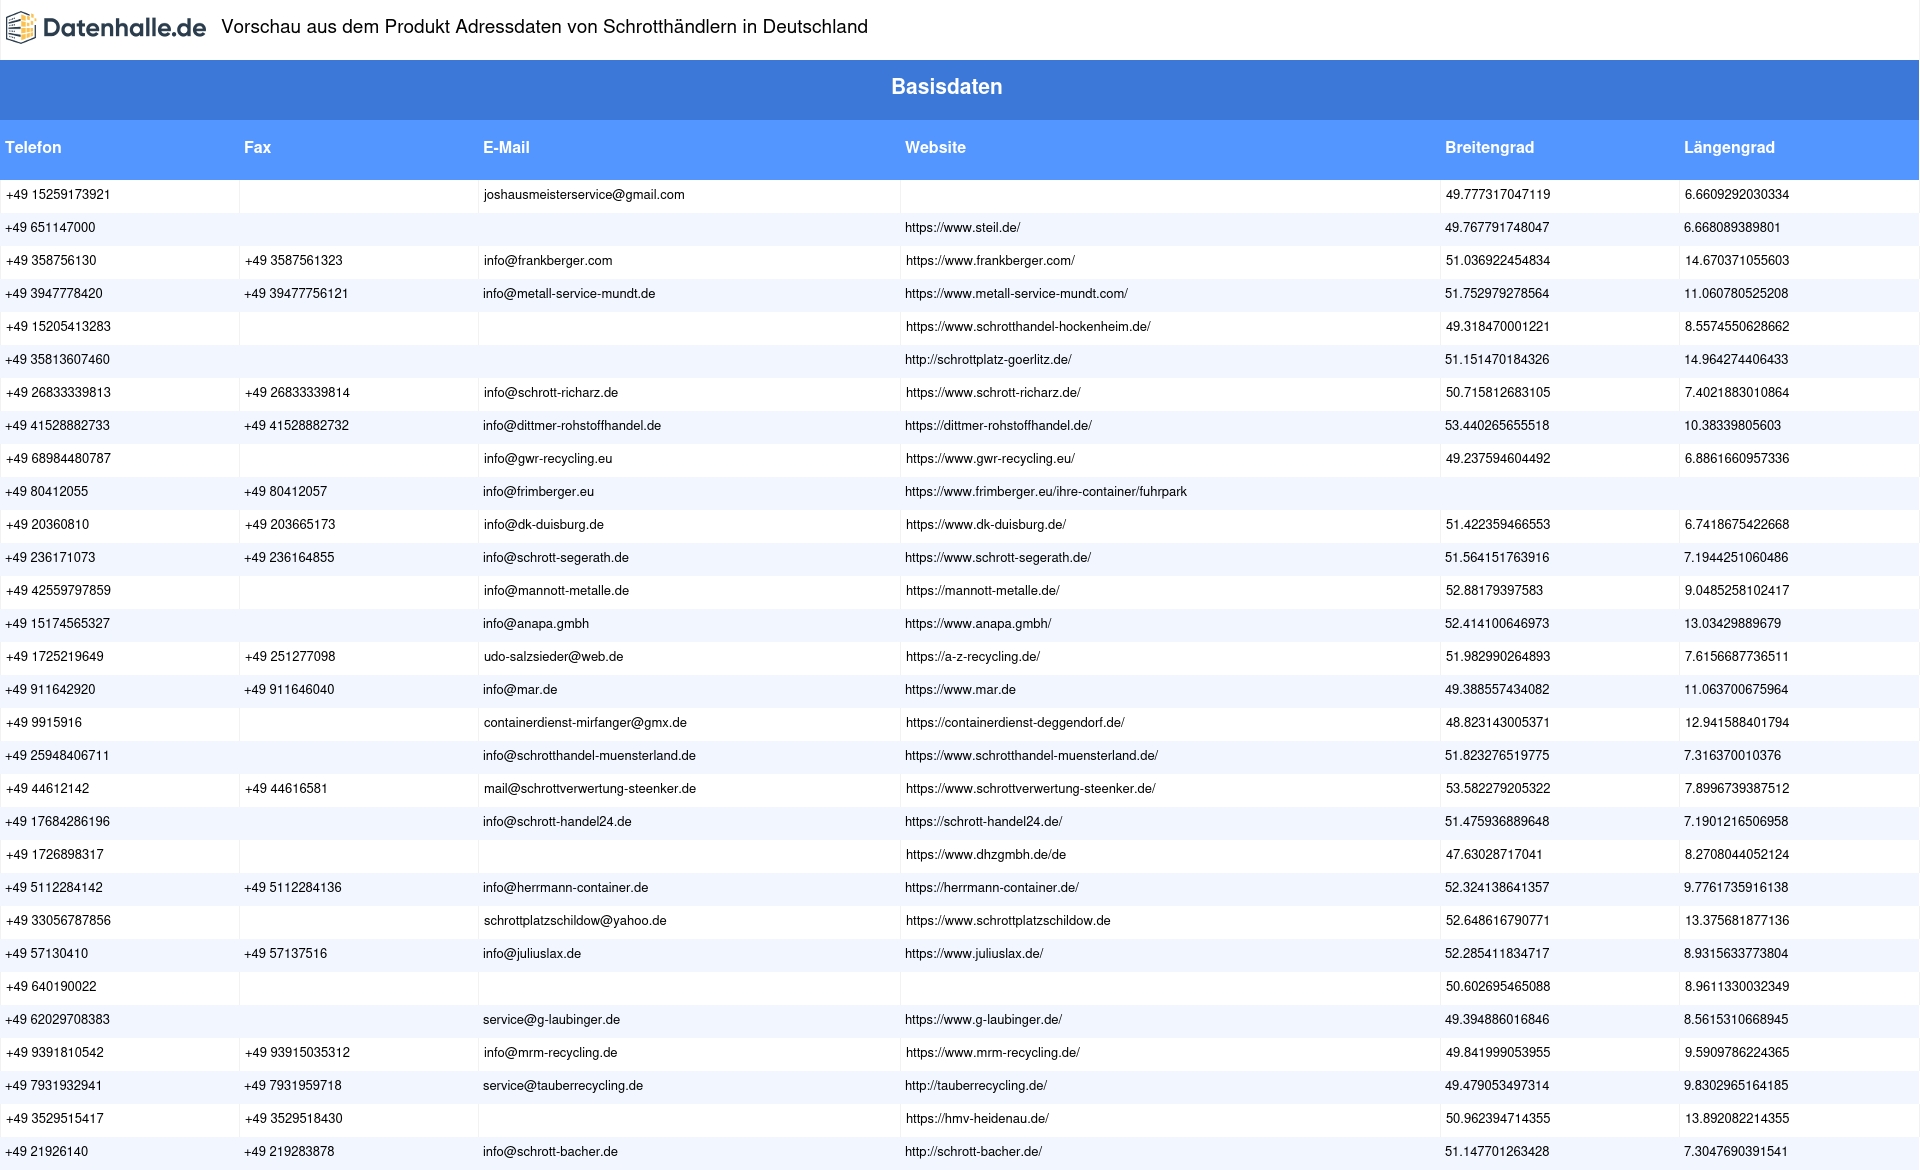Click the E-Mail column header
This screenshot has width=1920, height=1170.
(x=506, y=148)
